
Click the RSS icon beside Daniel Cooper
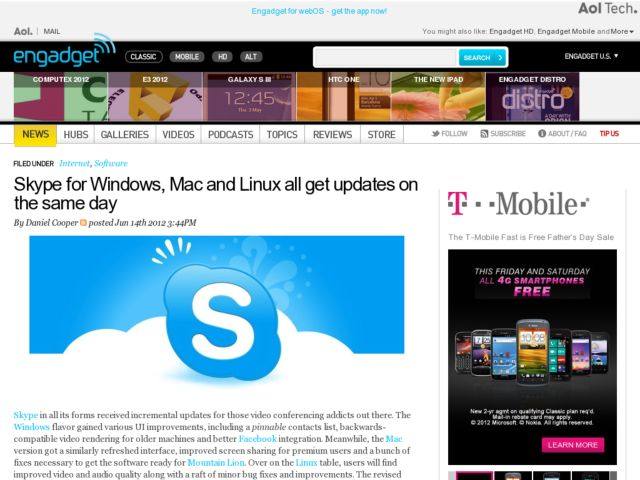click(x=83, y=222)
